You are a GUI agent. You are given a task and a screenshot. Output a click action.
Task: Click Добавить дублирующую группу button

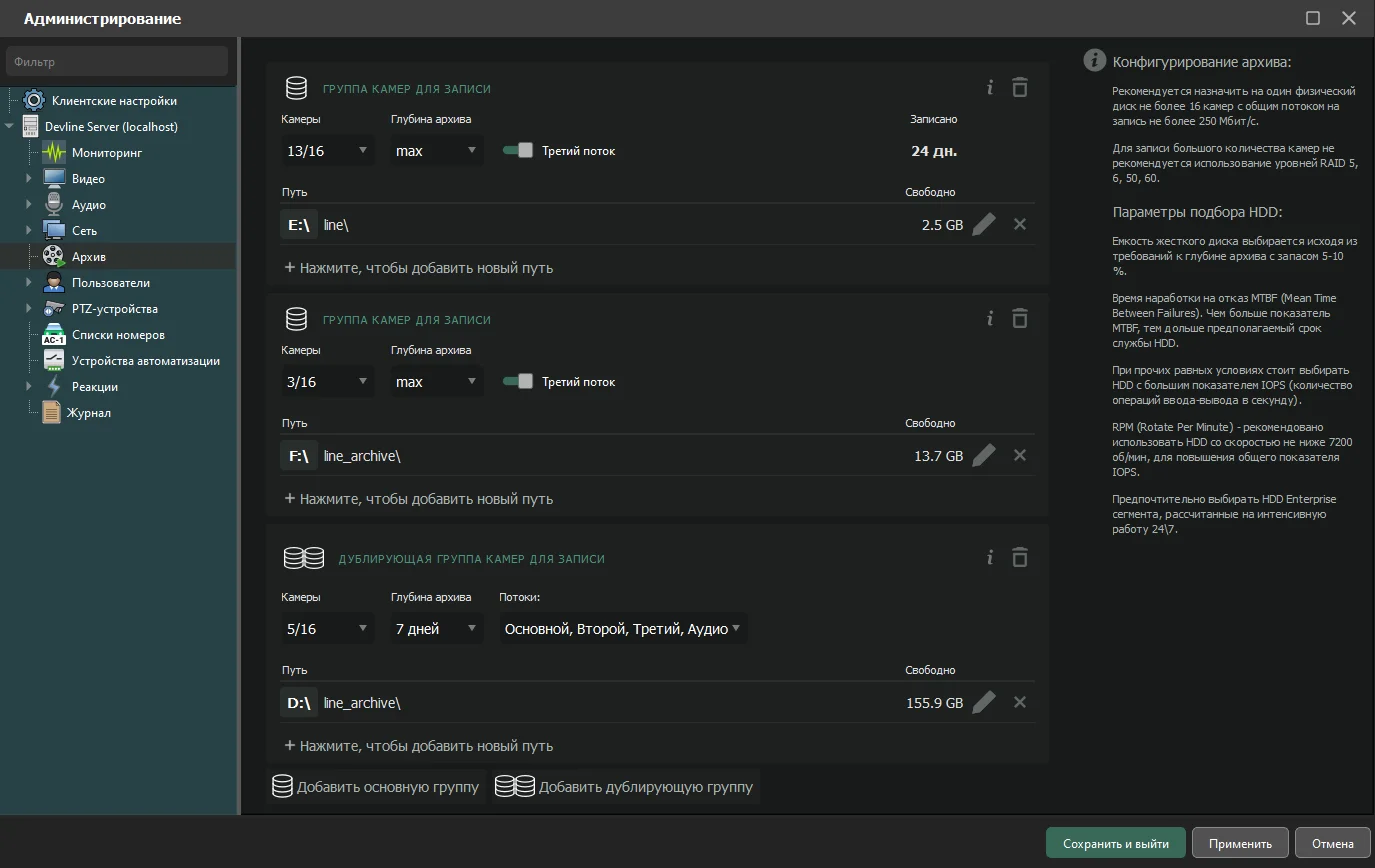click(x=626, y=787)
